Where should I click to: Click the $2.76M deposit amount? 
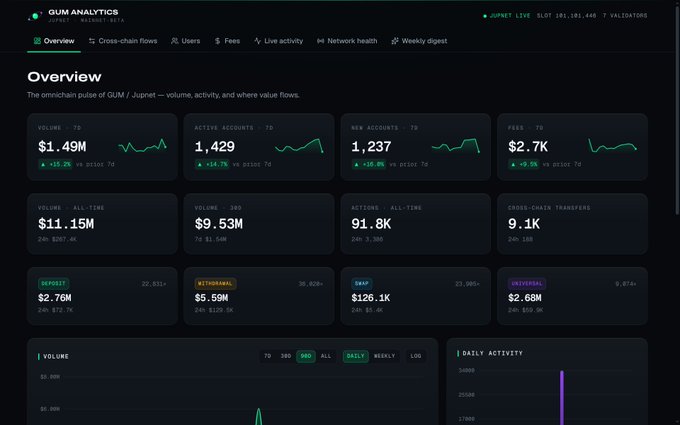(x=55, y=298)
